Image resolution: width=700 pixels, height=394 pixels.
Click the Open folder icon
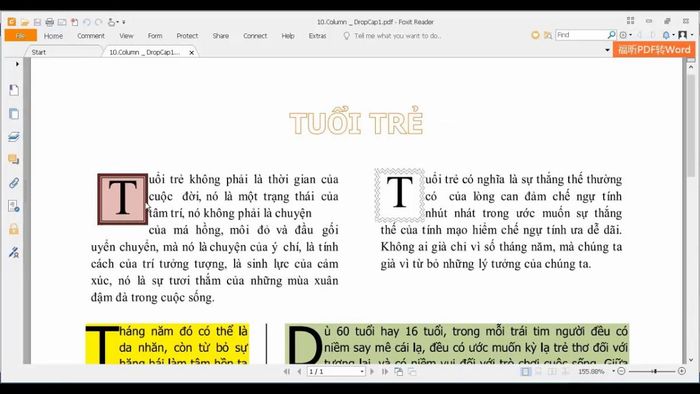coord(25,22)
